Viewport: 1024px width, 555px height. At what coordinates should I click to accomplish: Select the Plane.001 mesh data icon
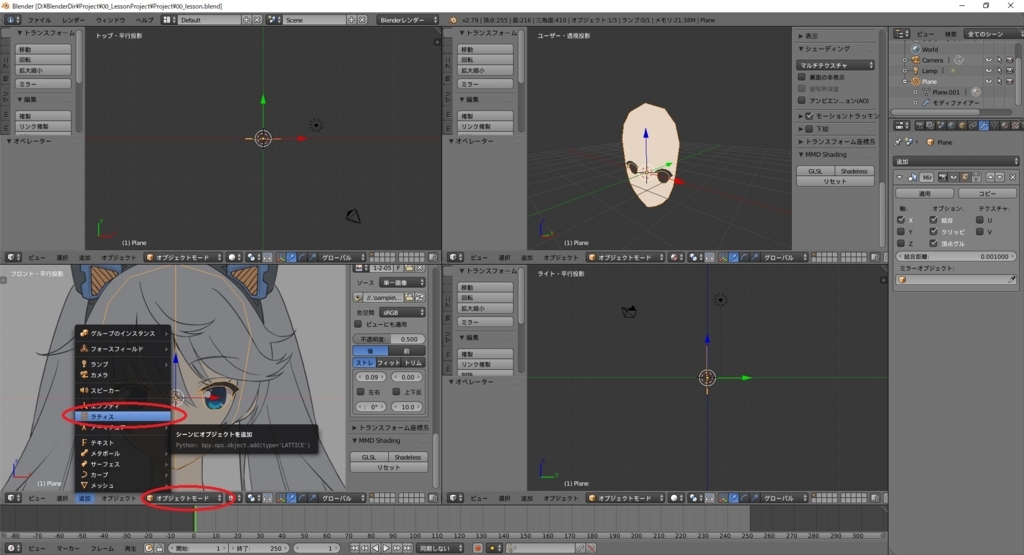click(927, 92)
